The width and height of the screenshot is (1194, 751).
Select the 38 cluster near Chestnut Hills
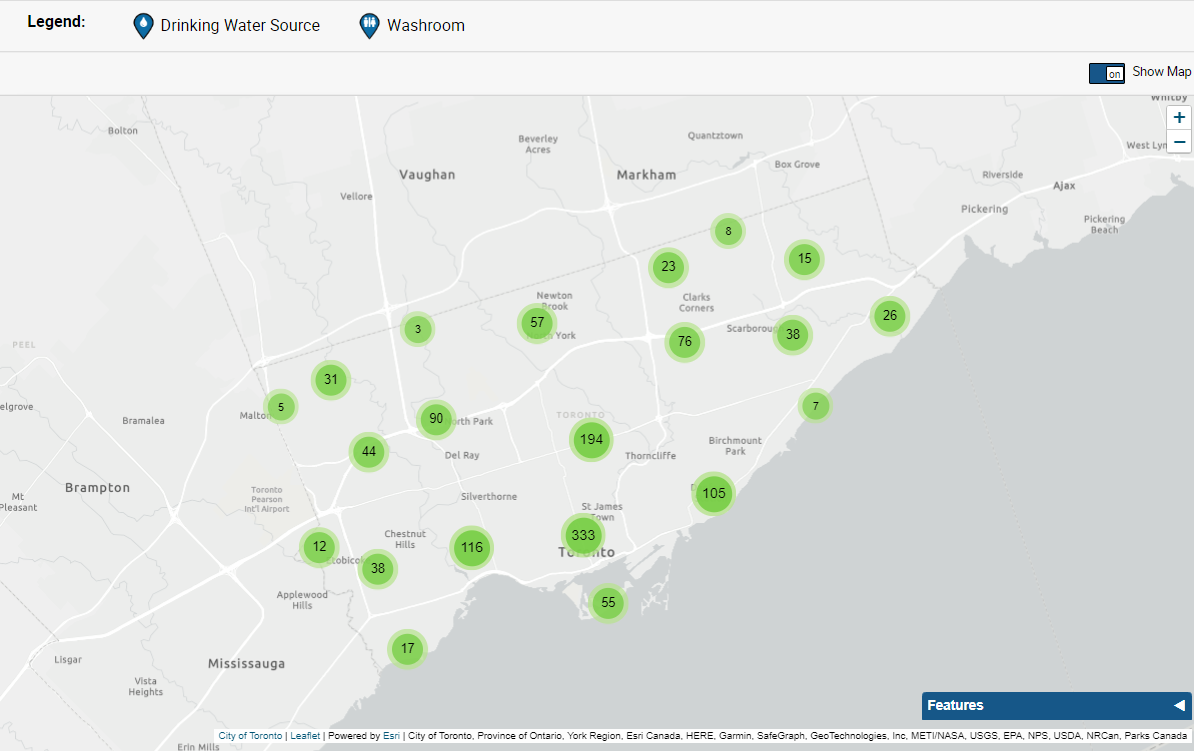click(x=378, y=568)
